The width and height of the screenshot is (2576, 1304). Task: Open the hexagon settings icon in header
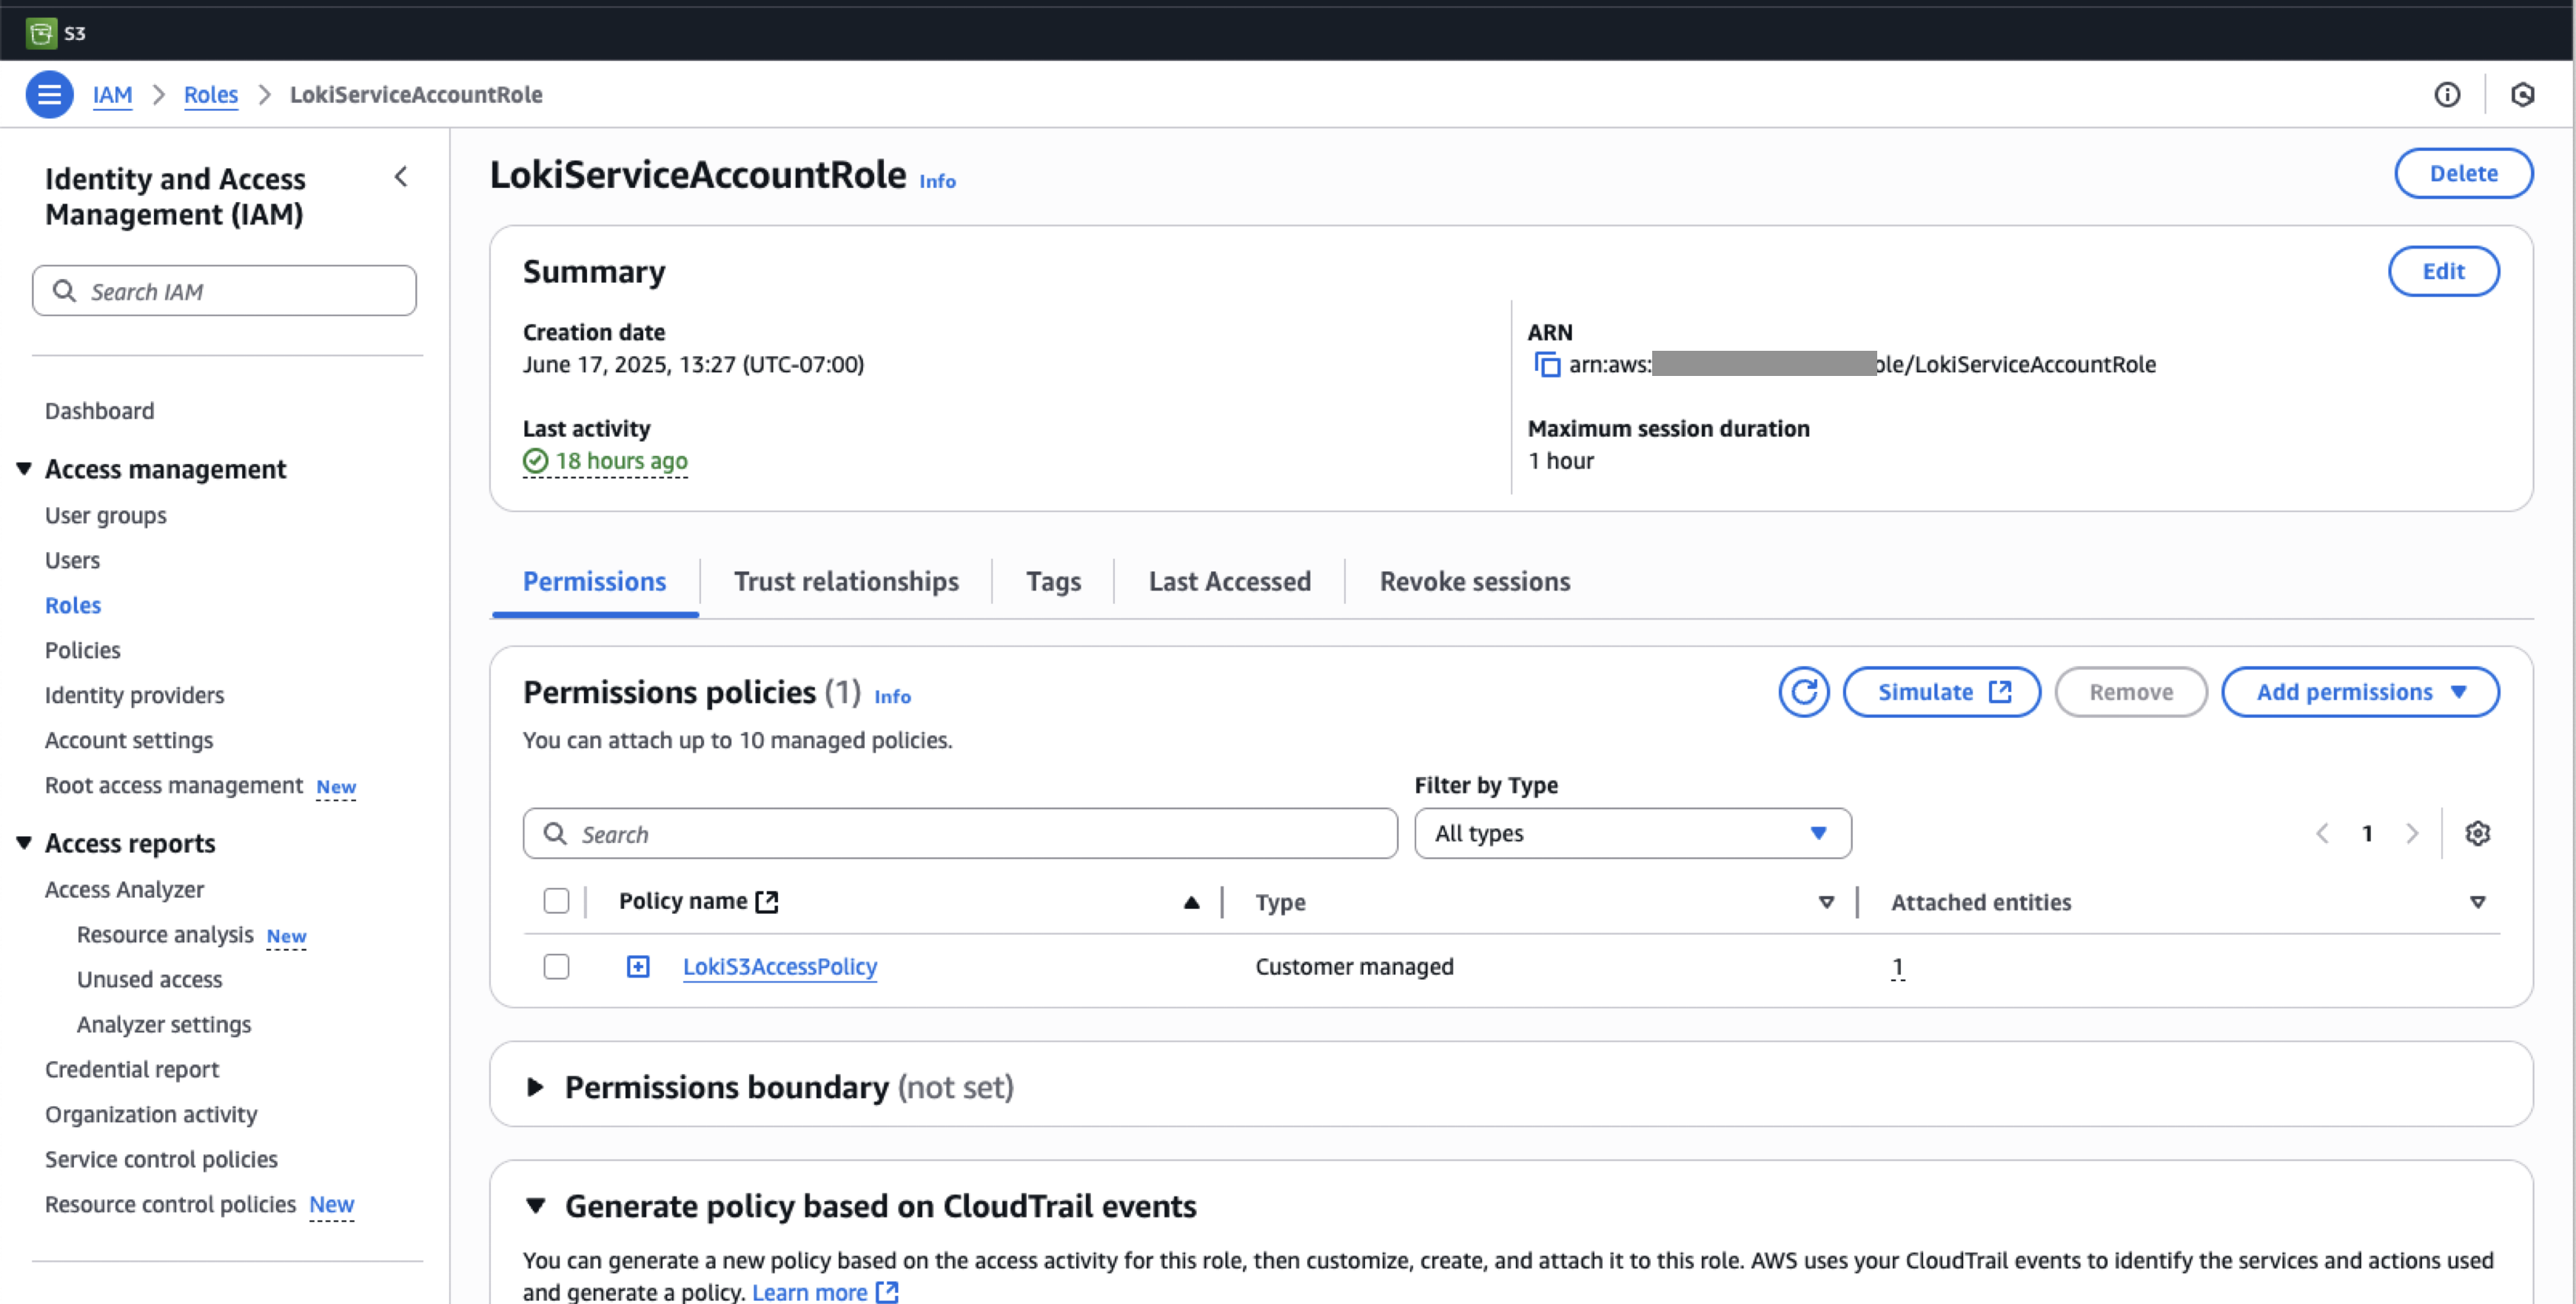point(2522,94)
